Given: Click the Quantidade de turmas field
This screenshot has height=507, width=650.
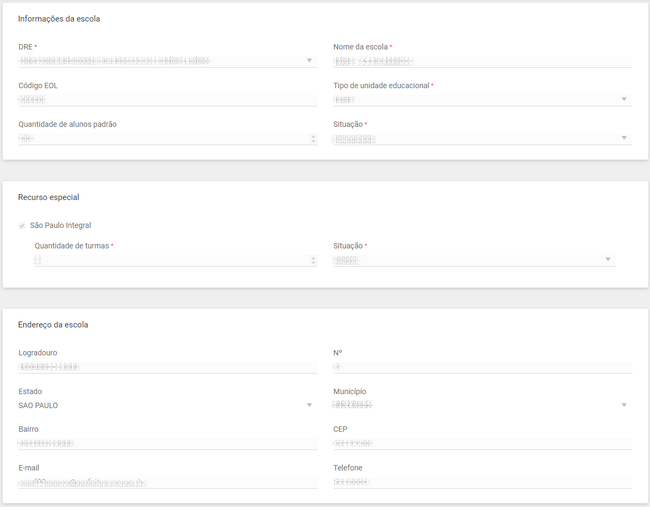Looking at the screenshot, I should [176, 260].
